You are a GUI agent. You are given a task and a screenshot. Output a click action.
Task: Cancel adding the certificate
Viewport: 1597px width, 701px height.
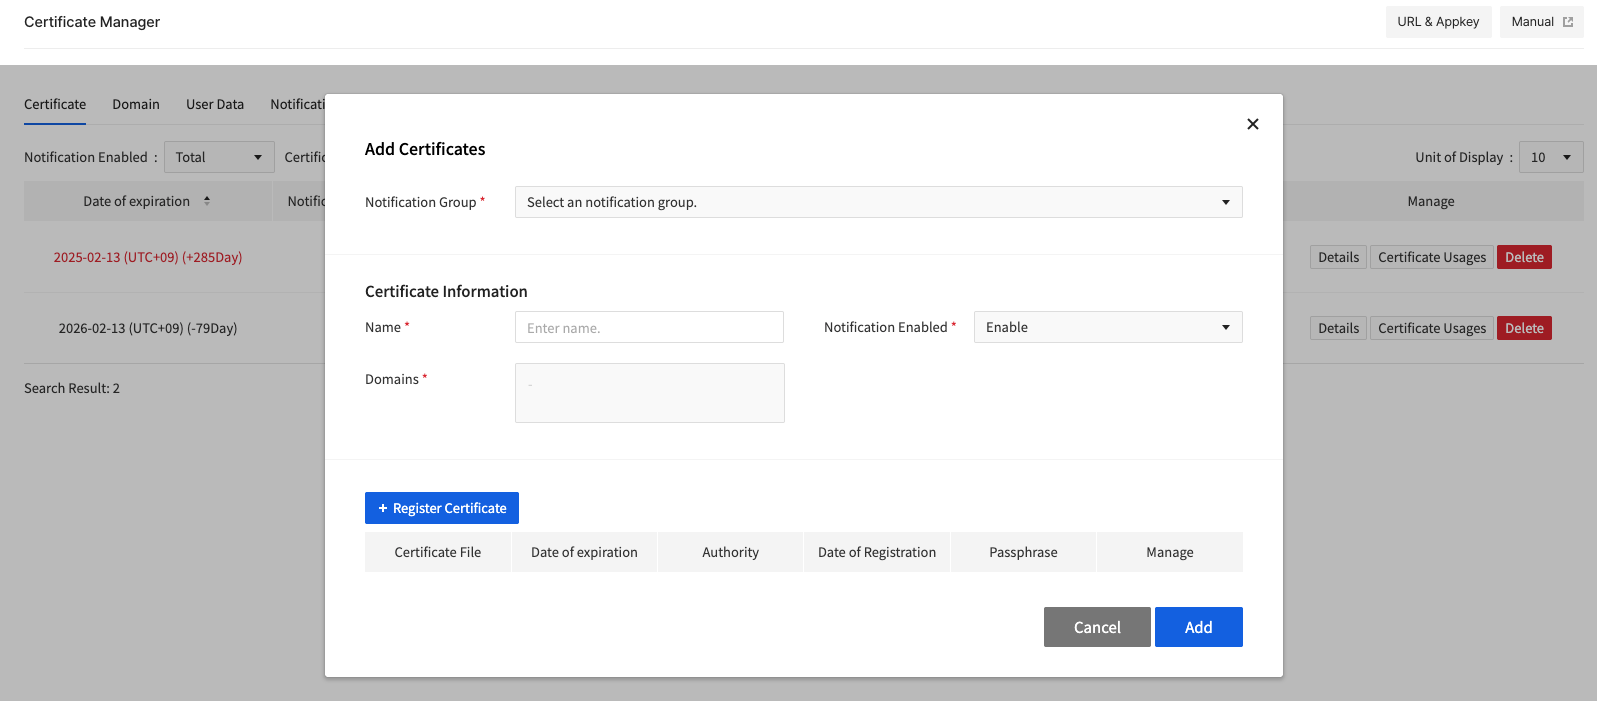(x=1096, y=627)
